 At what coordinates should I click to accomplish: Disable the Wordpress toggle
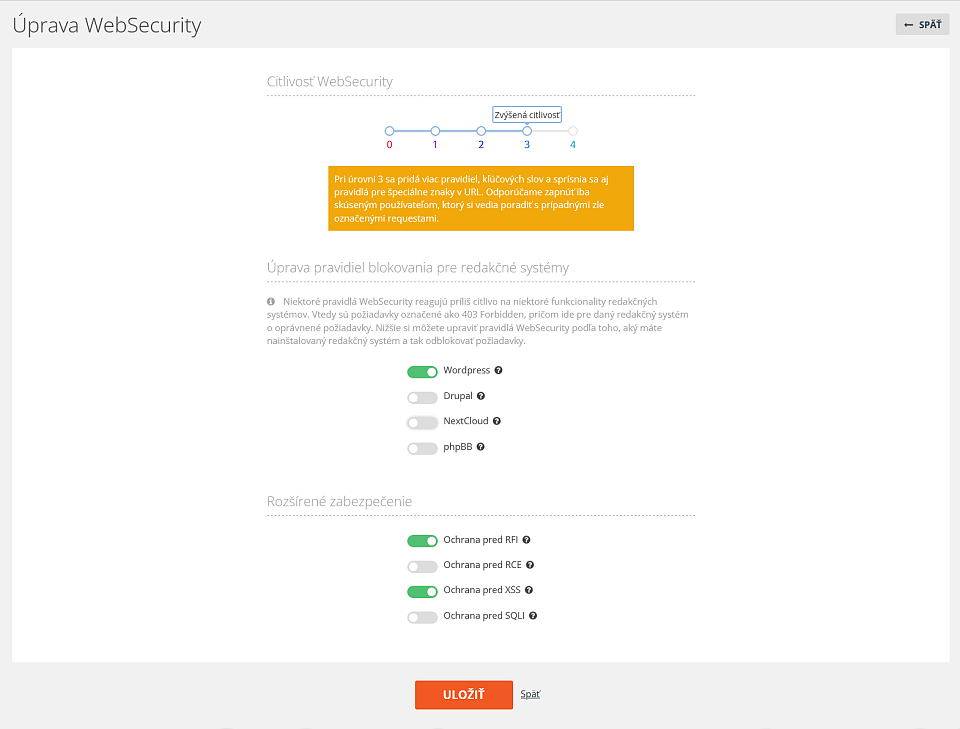pos(422,372)
